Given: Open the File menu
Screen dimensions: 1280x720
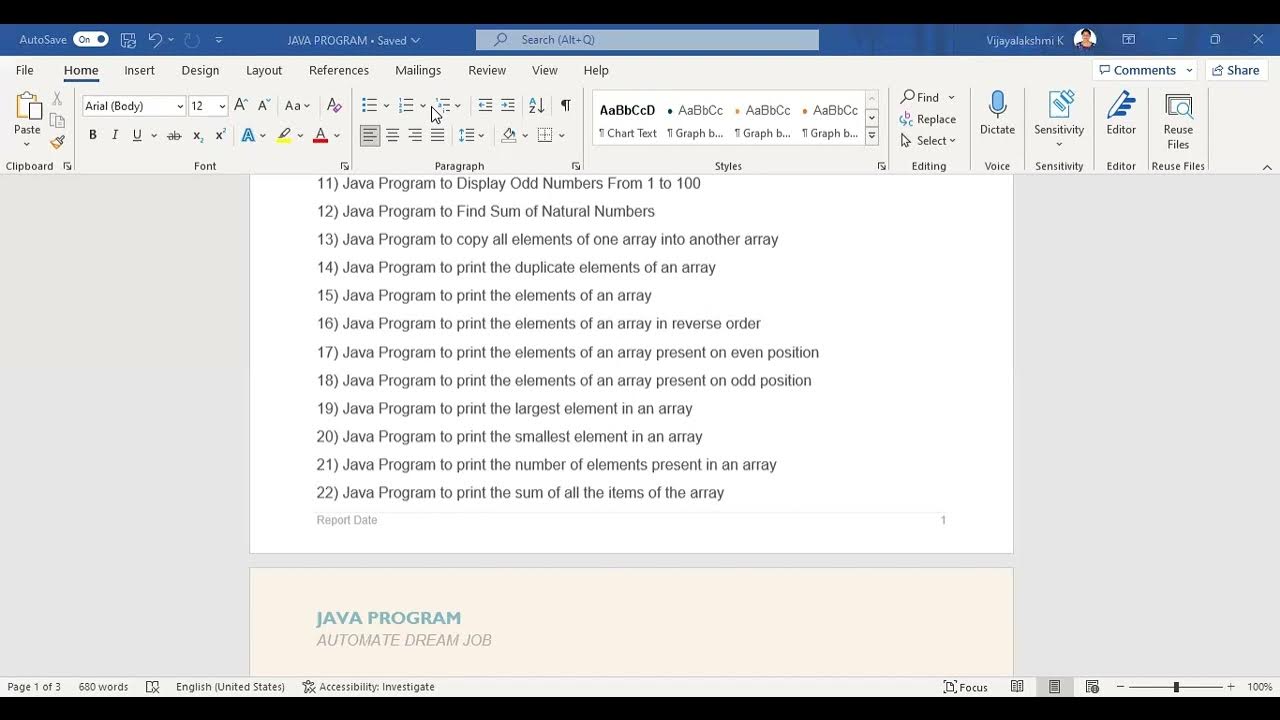Looking at the screenshot, I should (x=24, y=70).
